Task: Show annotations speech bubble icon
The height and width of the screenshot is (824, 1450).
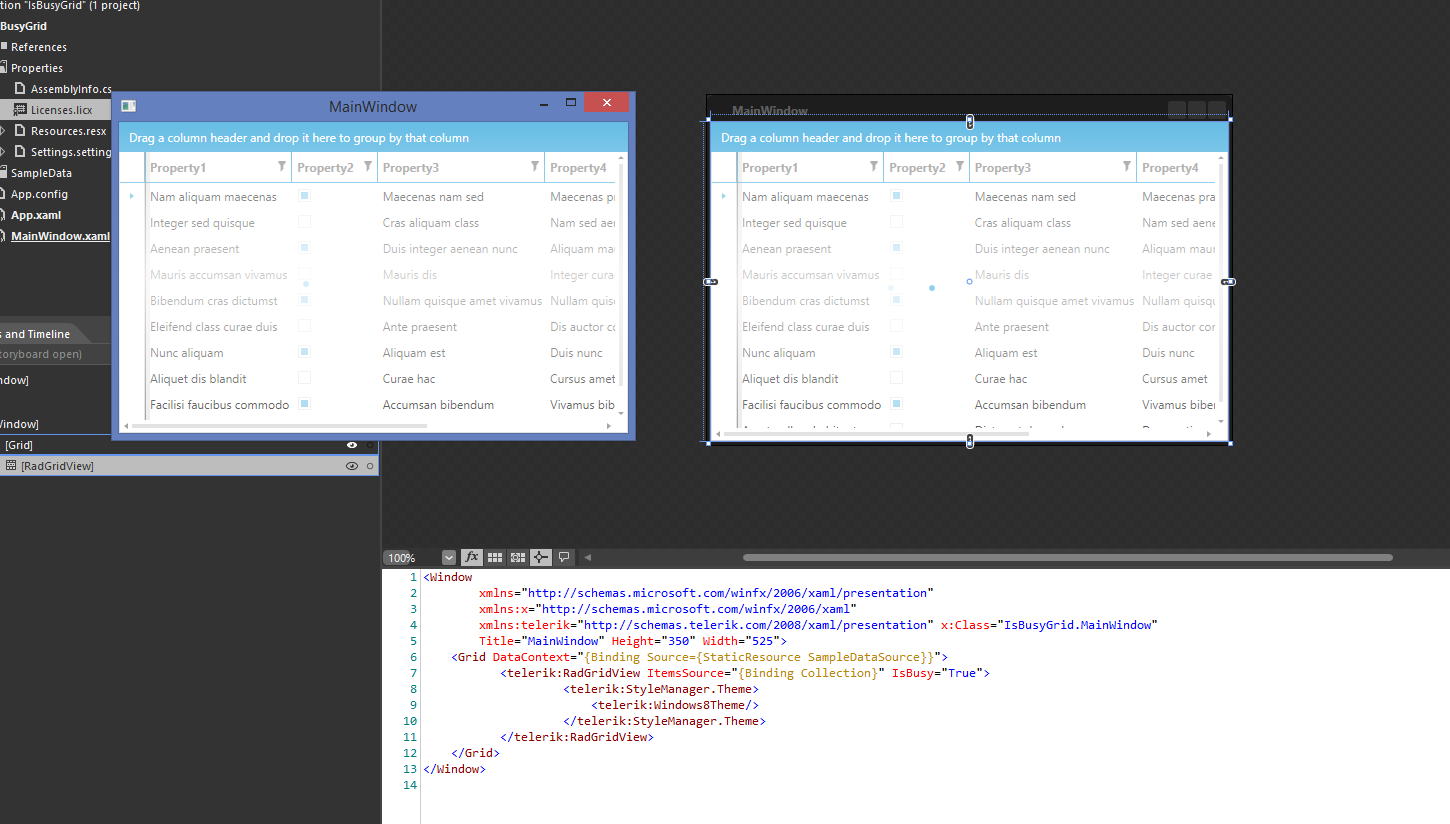Action: 564,557
